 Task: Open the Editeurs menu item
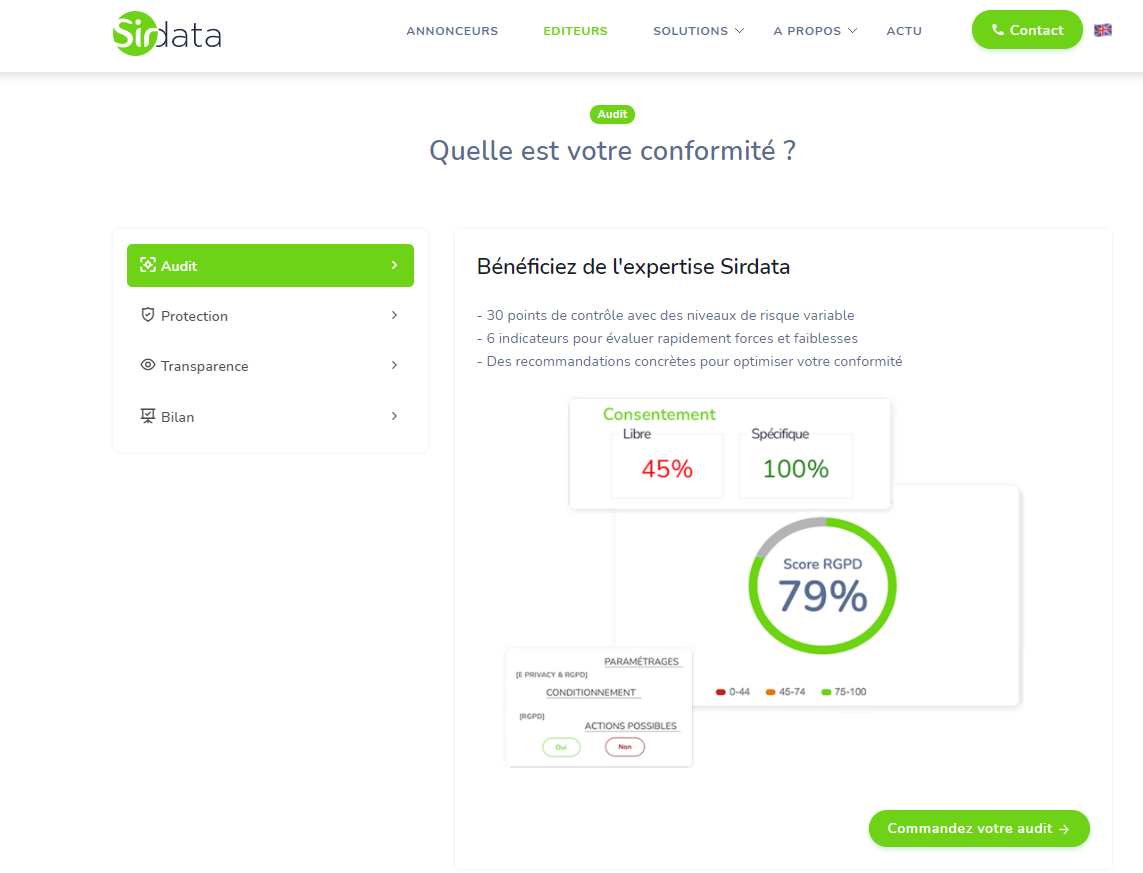[x=575, y=31]
